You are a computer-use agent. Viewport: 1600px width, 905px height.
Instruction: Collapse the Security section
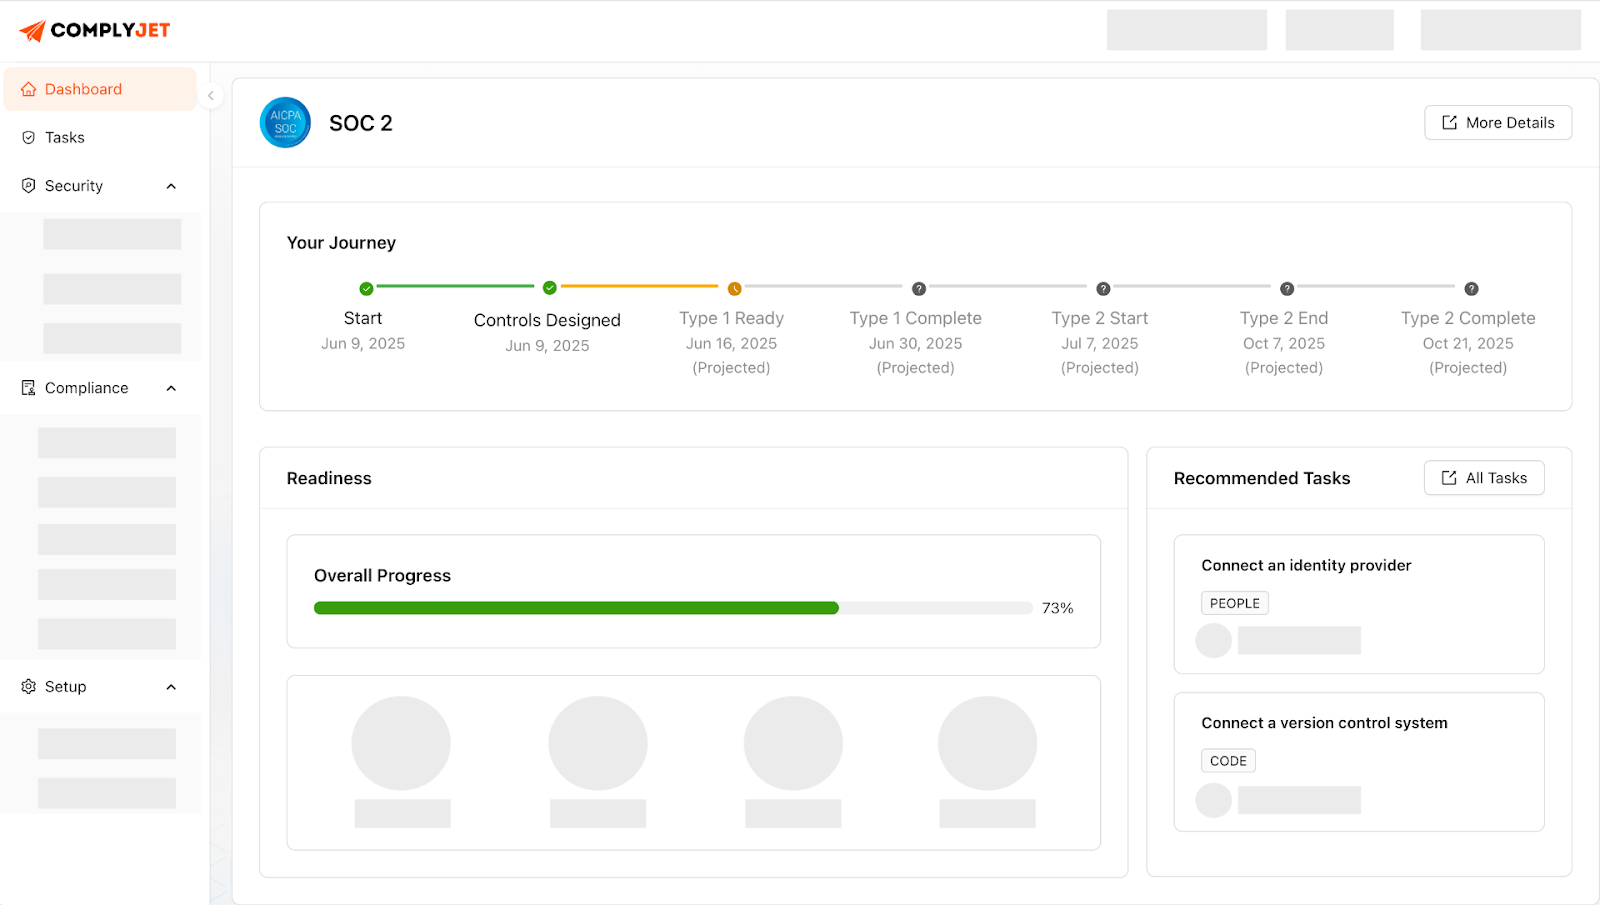click(x=171, y=185)
